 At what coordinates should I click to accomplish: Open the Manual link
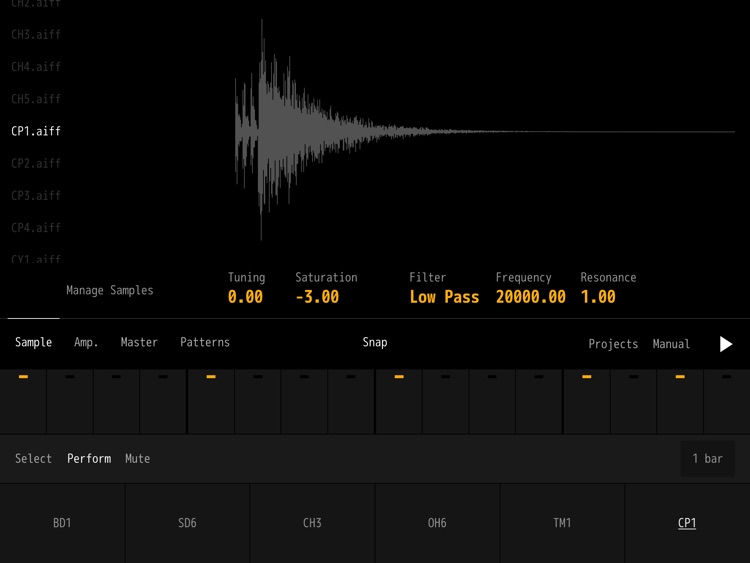[x=671, y=344]
